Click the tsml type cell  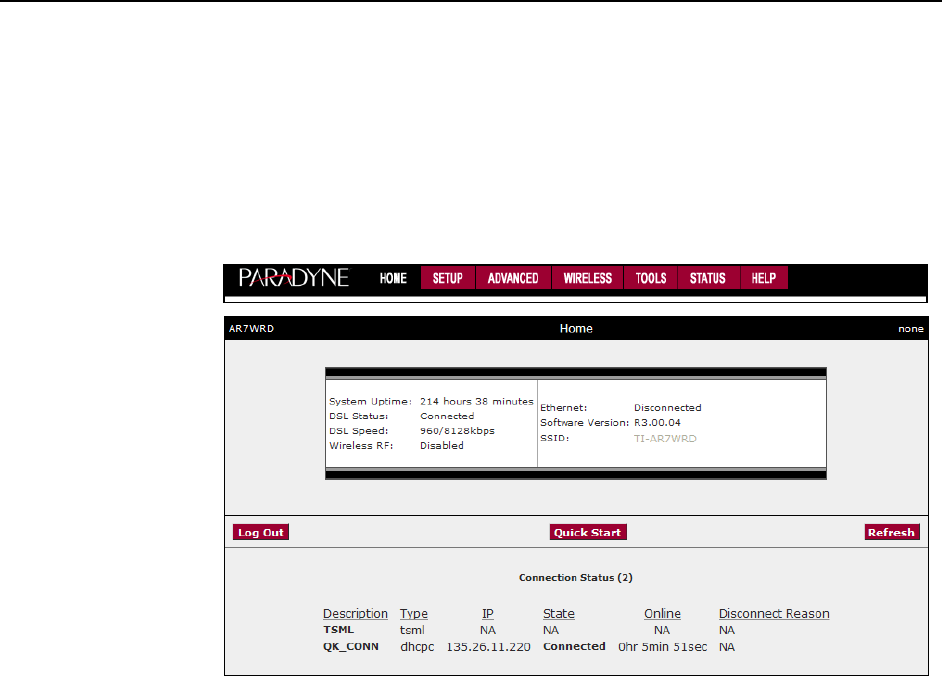pos(412,630)
